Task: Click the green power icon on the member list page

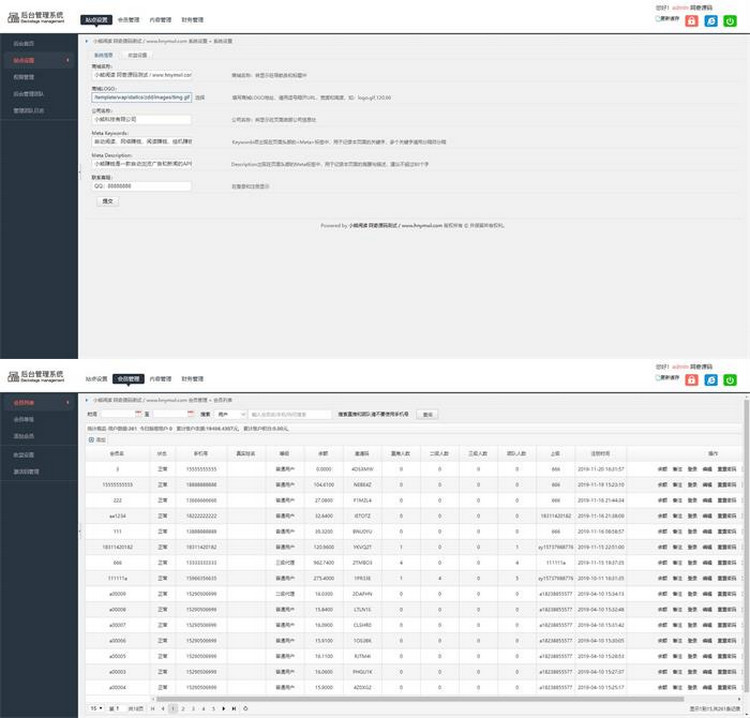Action: [x=730, y=380]
